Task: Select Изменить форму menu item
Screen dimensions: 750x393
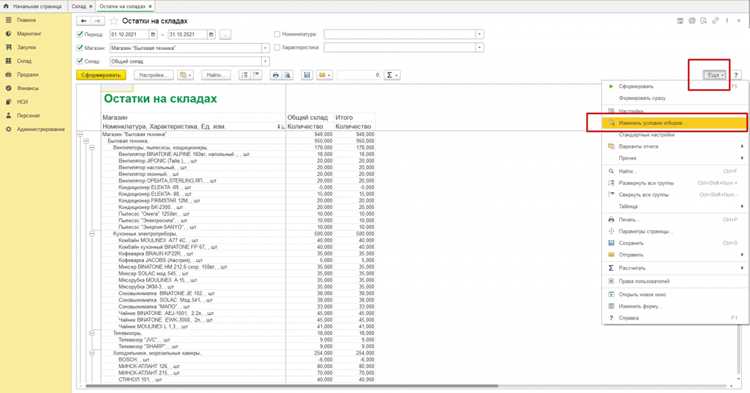Action: click(x=673, y=306)
